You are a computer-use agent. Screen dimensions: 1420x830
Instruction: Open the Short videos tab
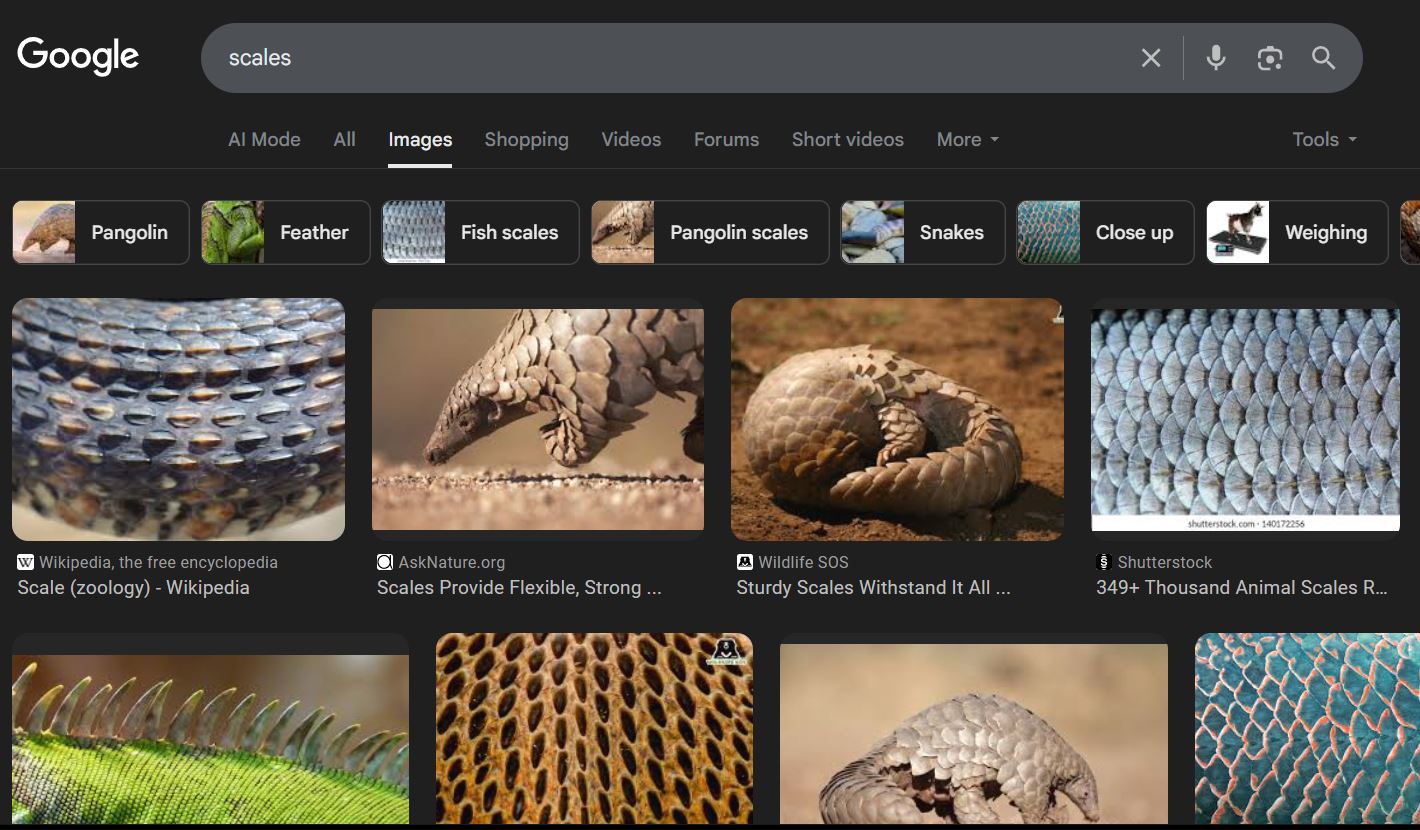[847, 140]
